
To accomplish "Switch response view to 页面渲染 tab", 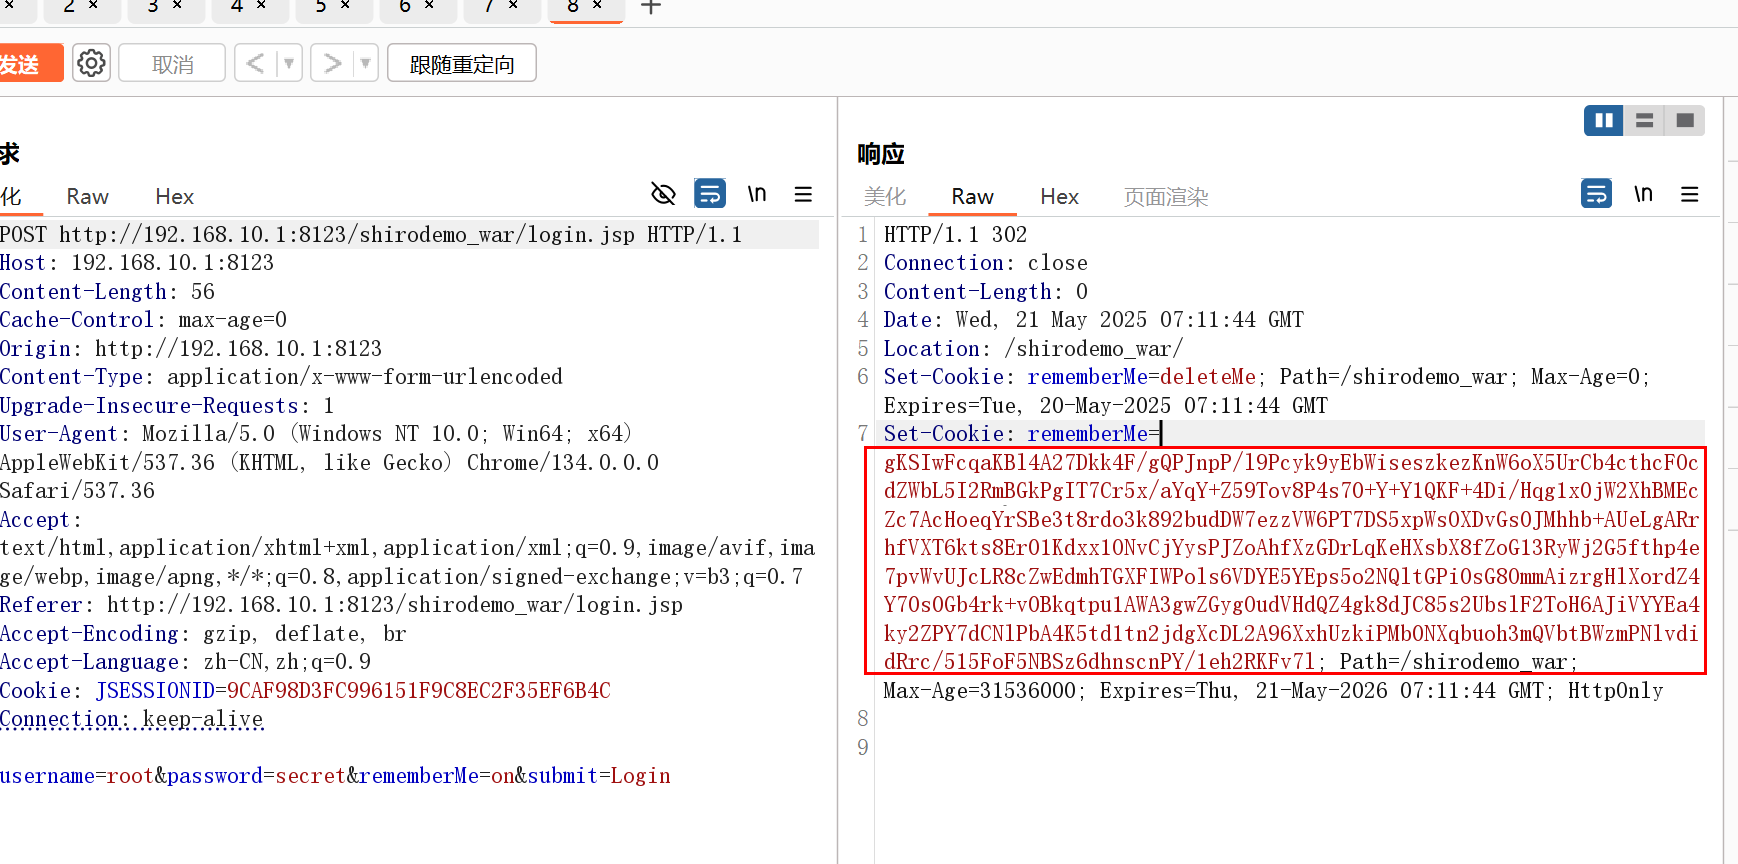I will (x=1165, y=197).
